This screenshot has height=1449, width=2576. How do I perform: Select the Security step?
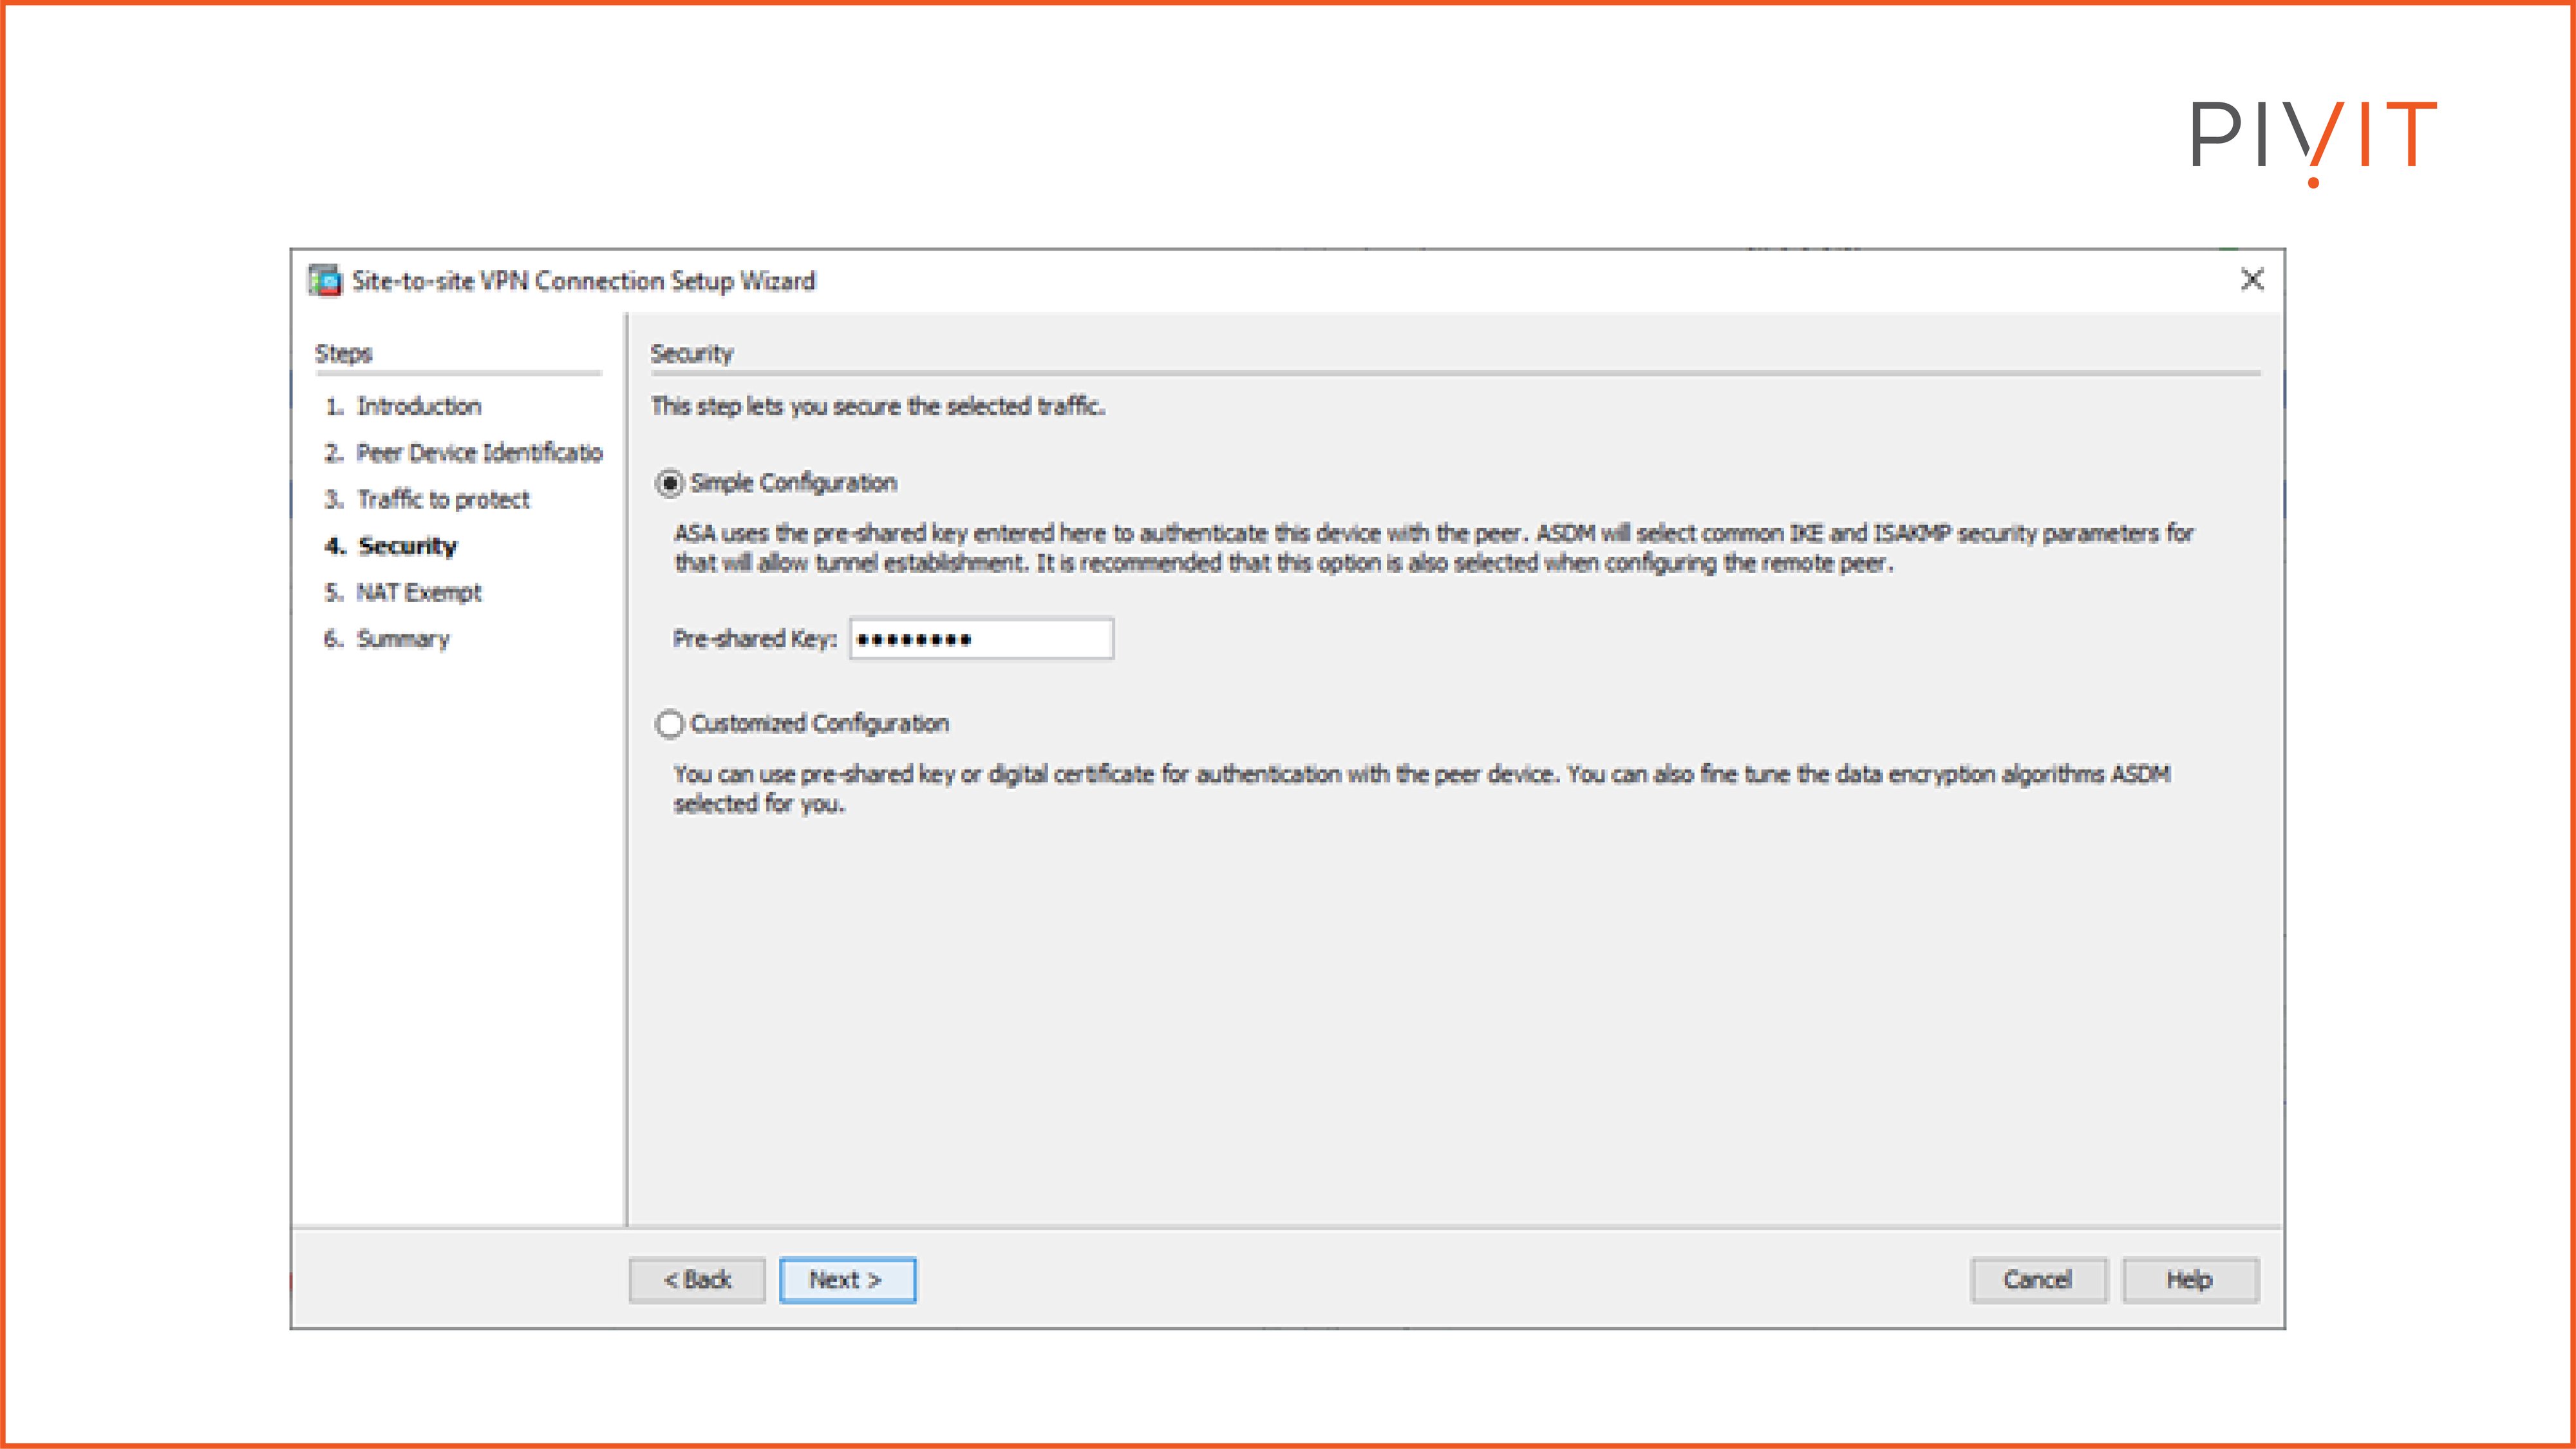[404, 546]
